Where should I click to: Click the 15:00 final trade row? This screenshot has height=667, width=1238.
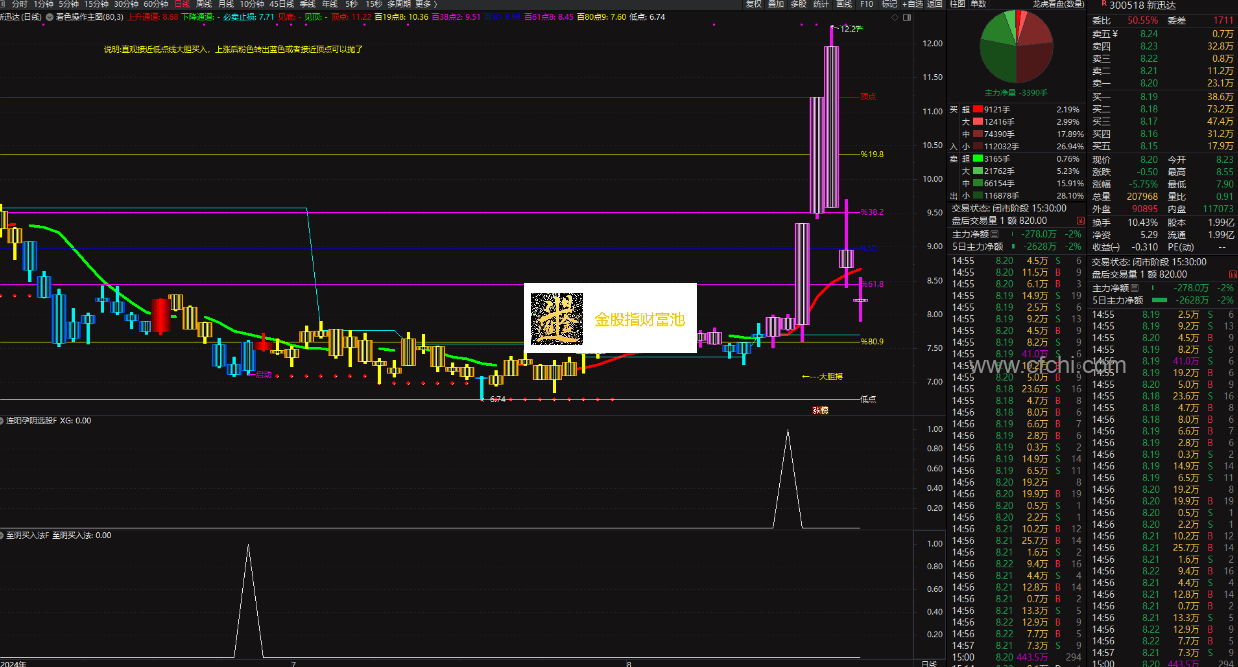coord(1017,658)
